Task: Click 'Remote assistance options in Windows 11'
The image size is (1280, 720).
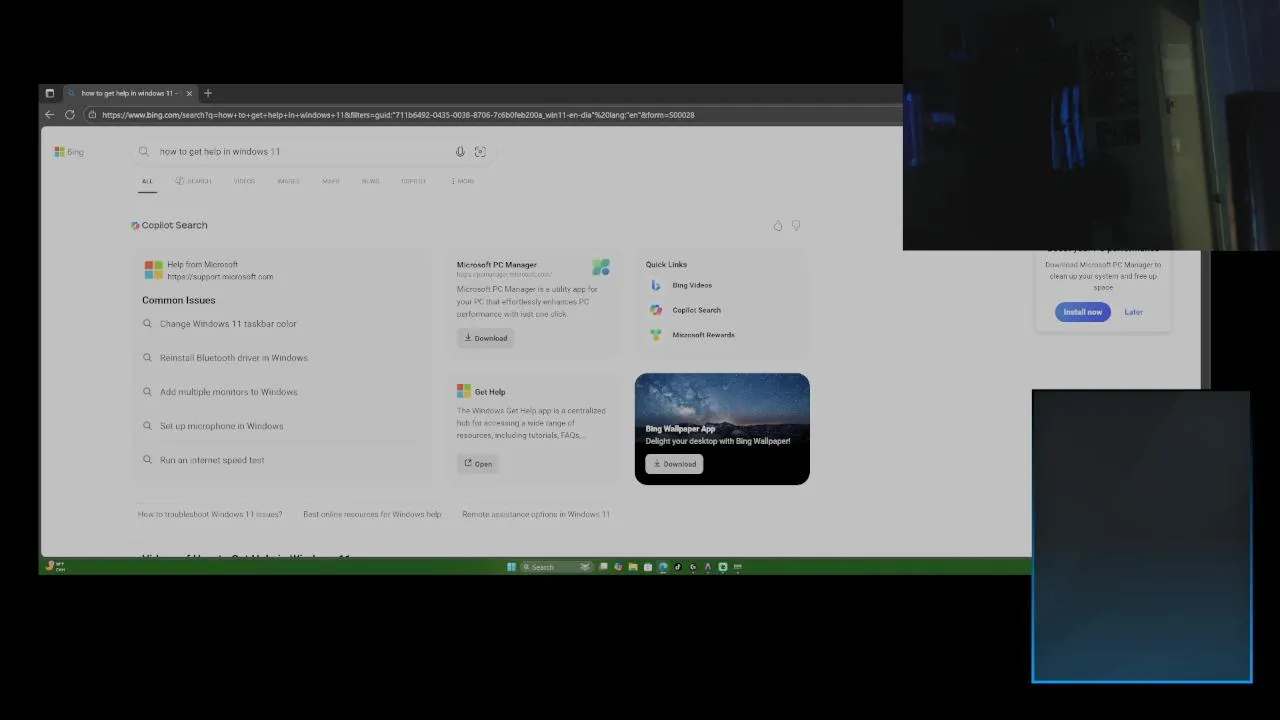Action: 536,514
